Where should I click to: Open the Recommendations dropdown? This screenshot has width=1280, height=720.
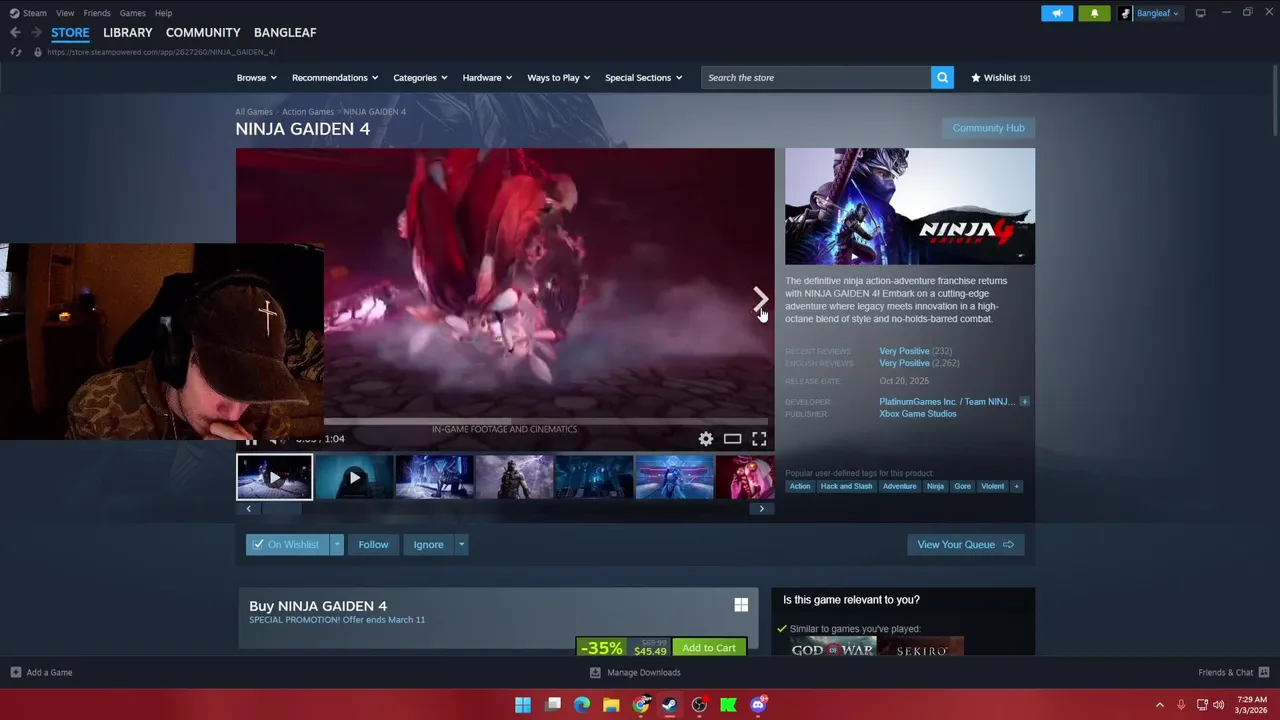tap(334, 78)
